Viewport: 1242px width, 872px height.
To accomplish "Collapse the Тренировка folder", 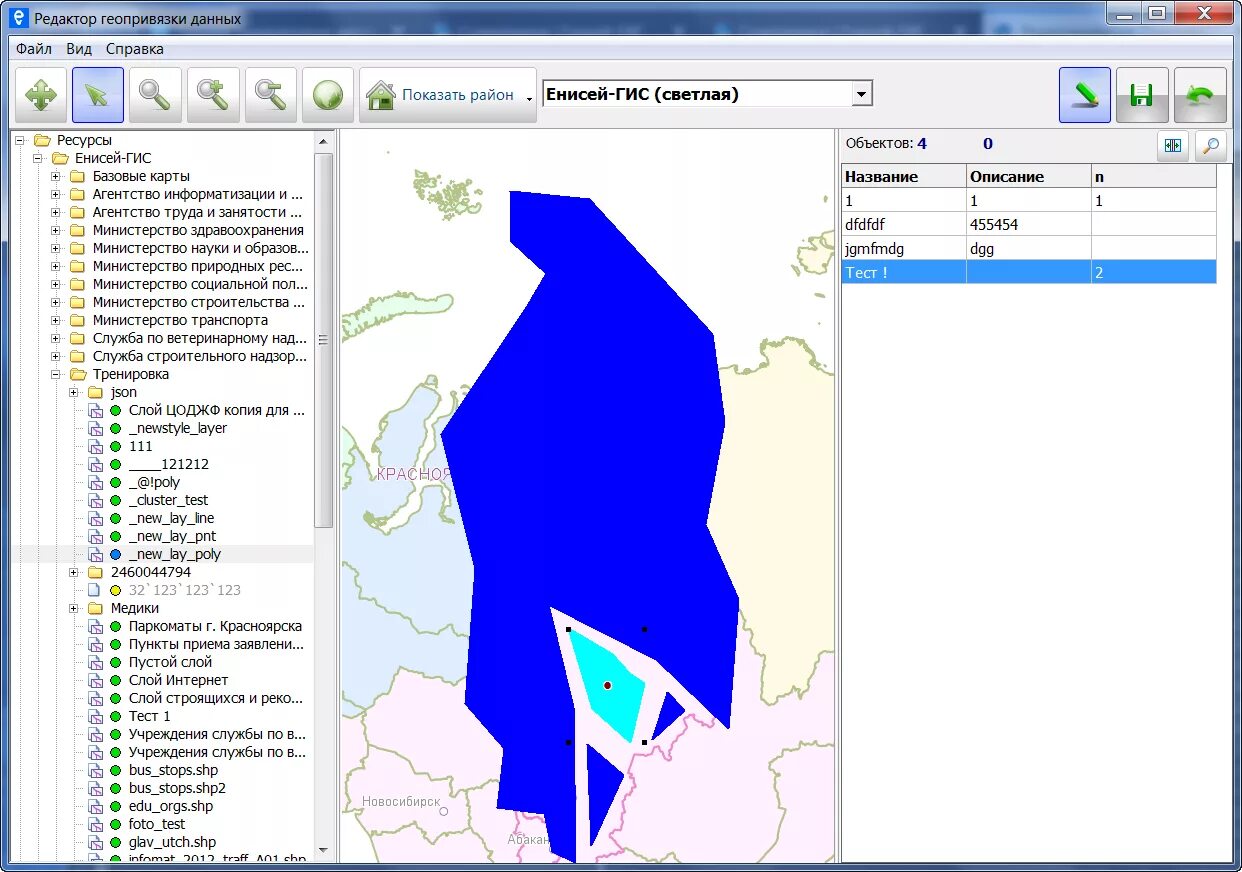I will click(x=56, y=374).
